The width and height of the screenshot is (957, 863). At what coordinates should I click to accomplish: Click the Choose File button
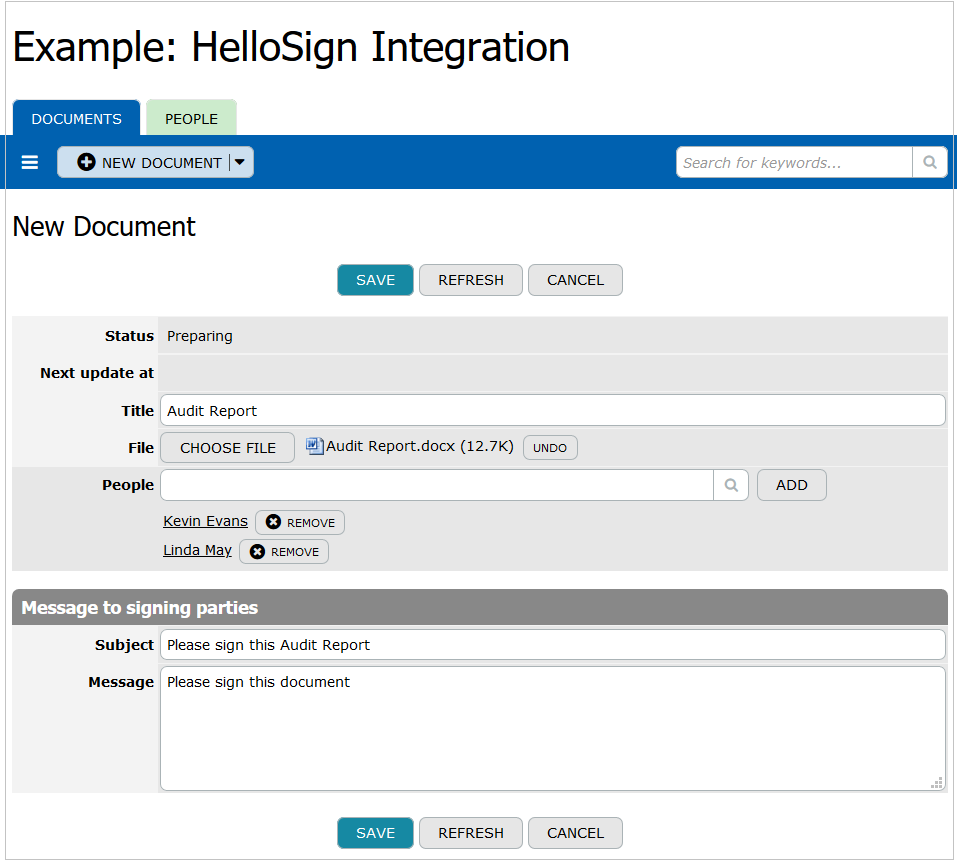pyautogui.click(x=227, y=448)
